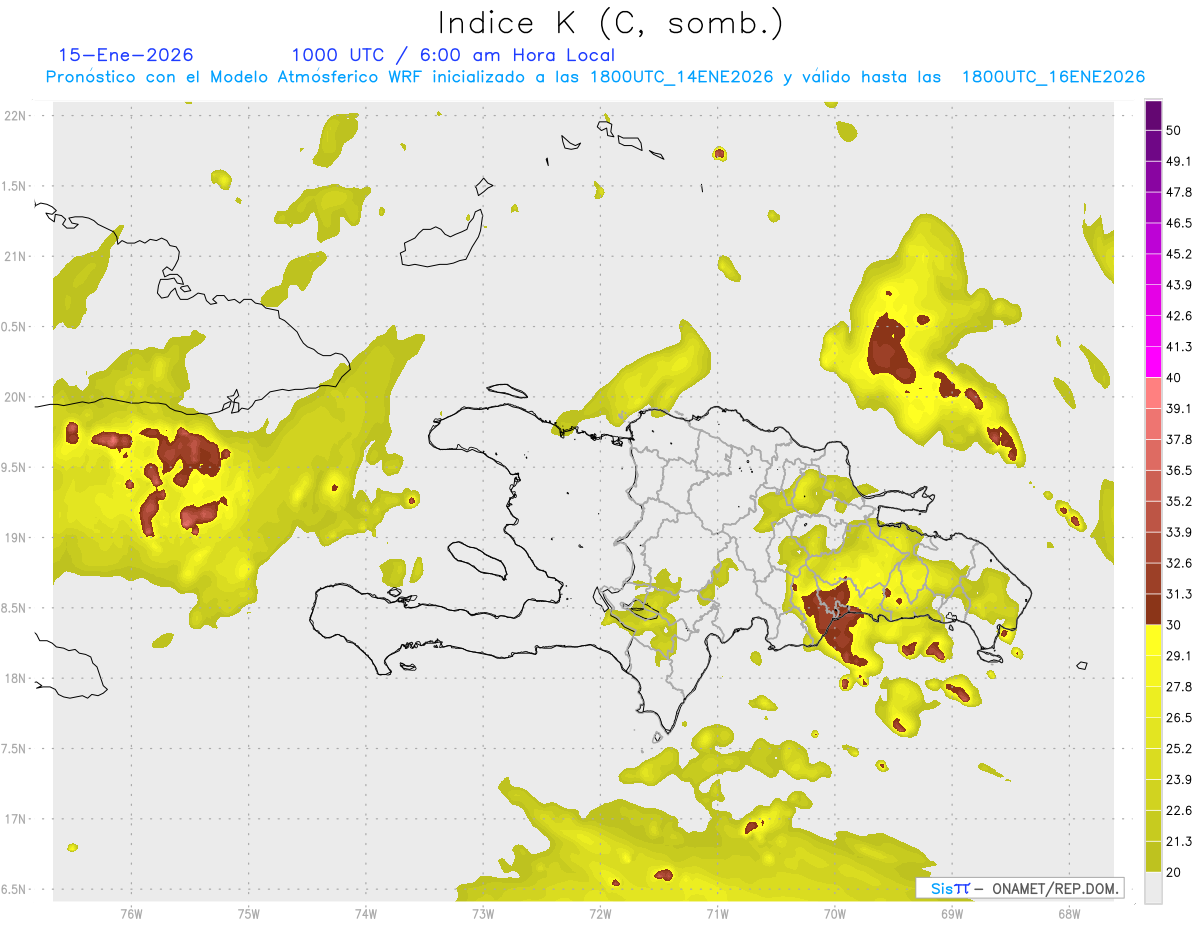
Task: Click the 'Pronóstico con el Modelo Atmosférico WRF' subtitle line
Action: pyautogui.click(x=595, y=77)
